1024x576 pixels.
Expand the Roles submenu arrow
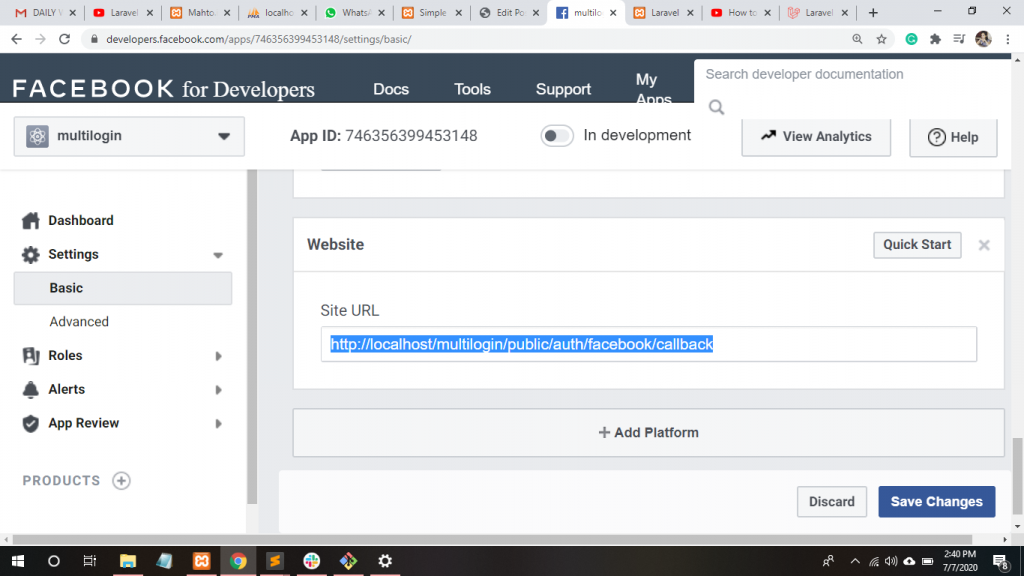coord(218,356)
